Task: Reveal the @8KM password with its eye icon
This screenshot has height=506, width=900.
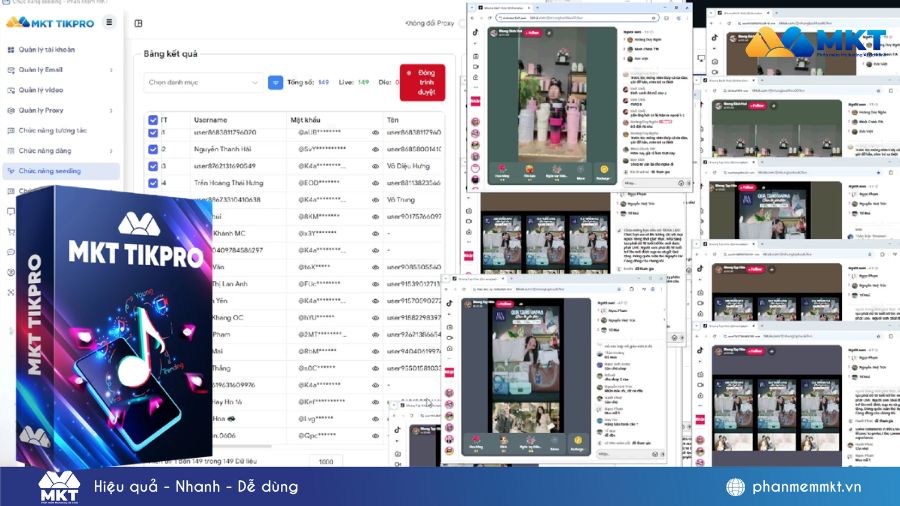Action: click(x=375, y=217)
